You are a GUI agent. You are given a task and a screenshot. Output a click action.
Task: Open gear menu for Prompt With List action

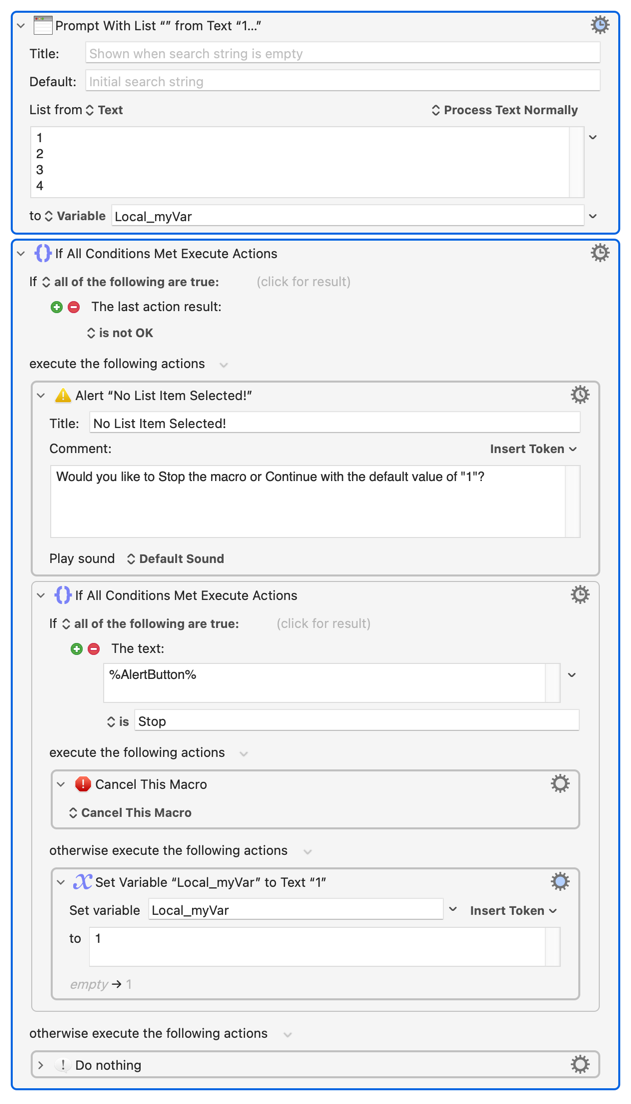pos(599,25)
